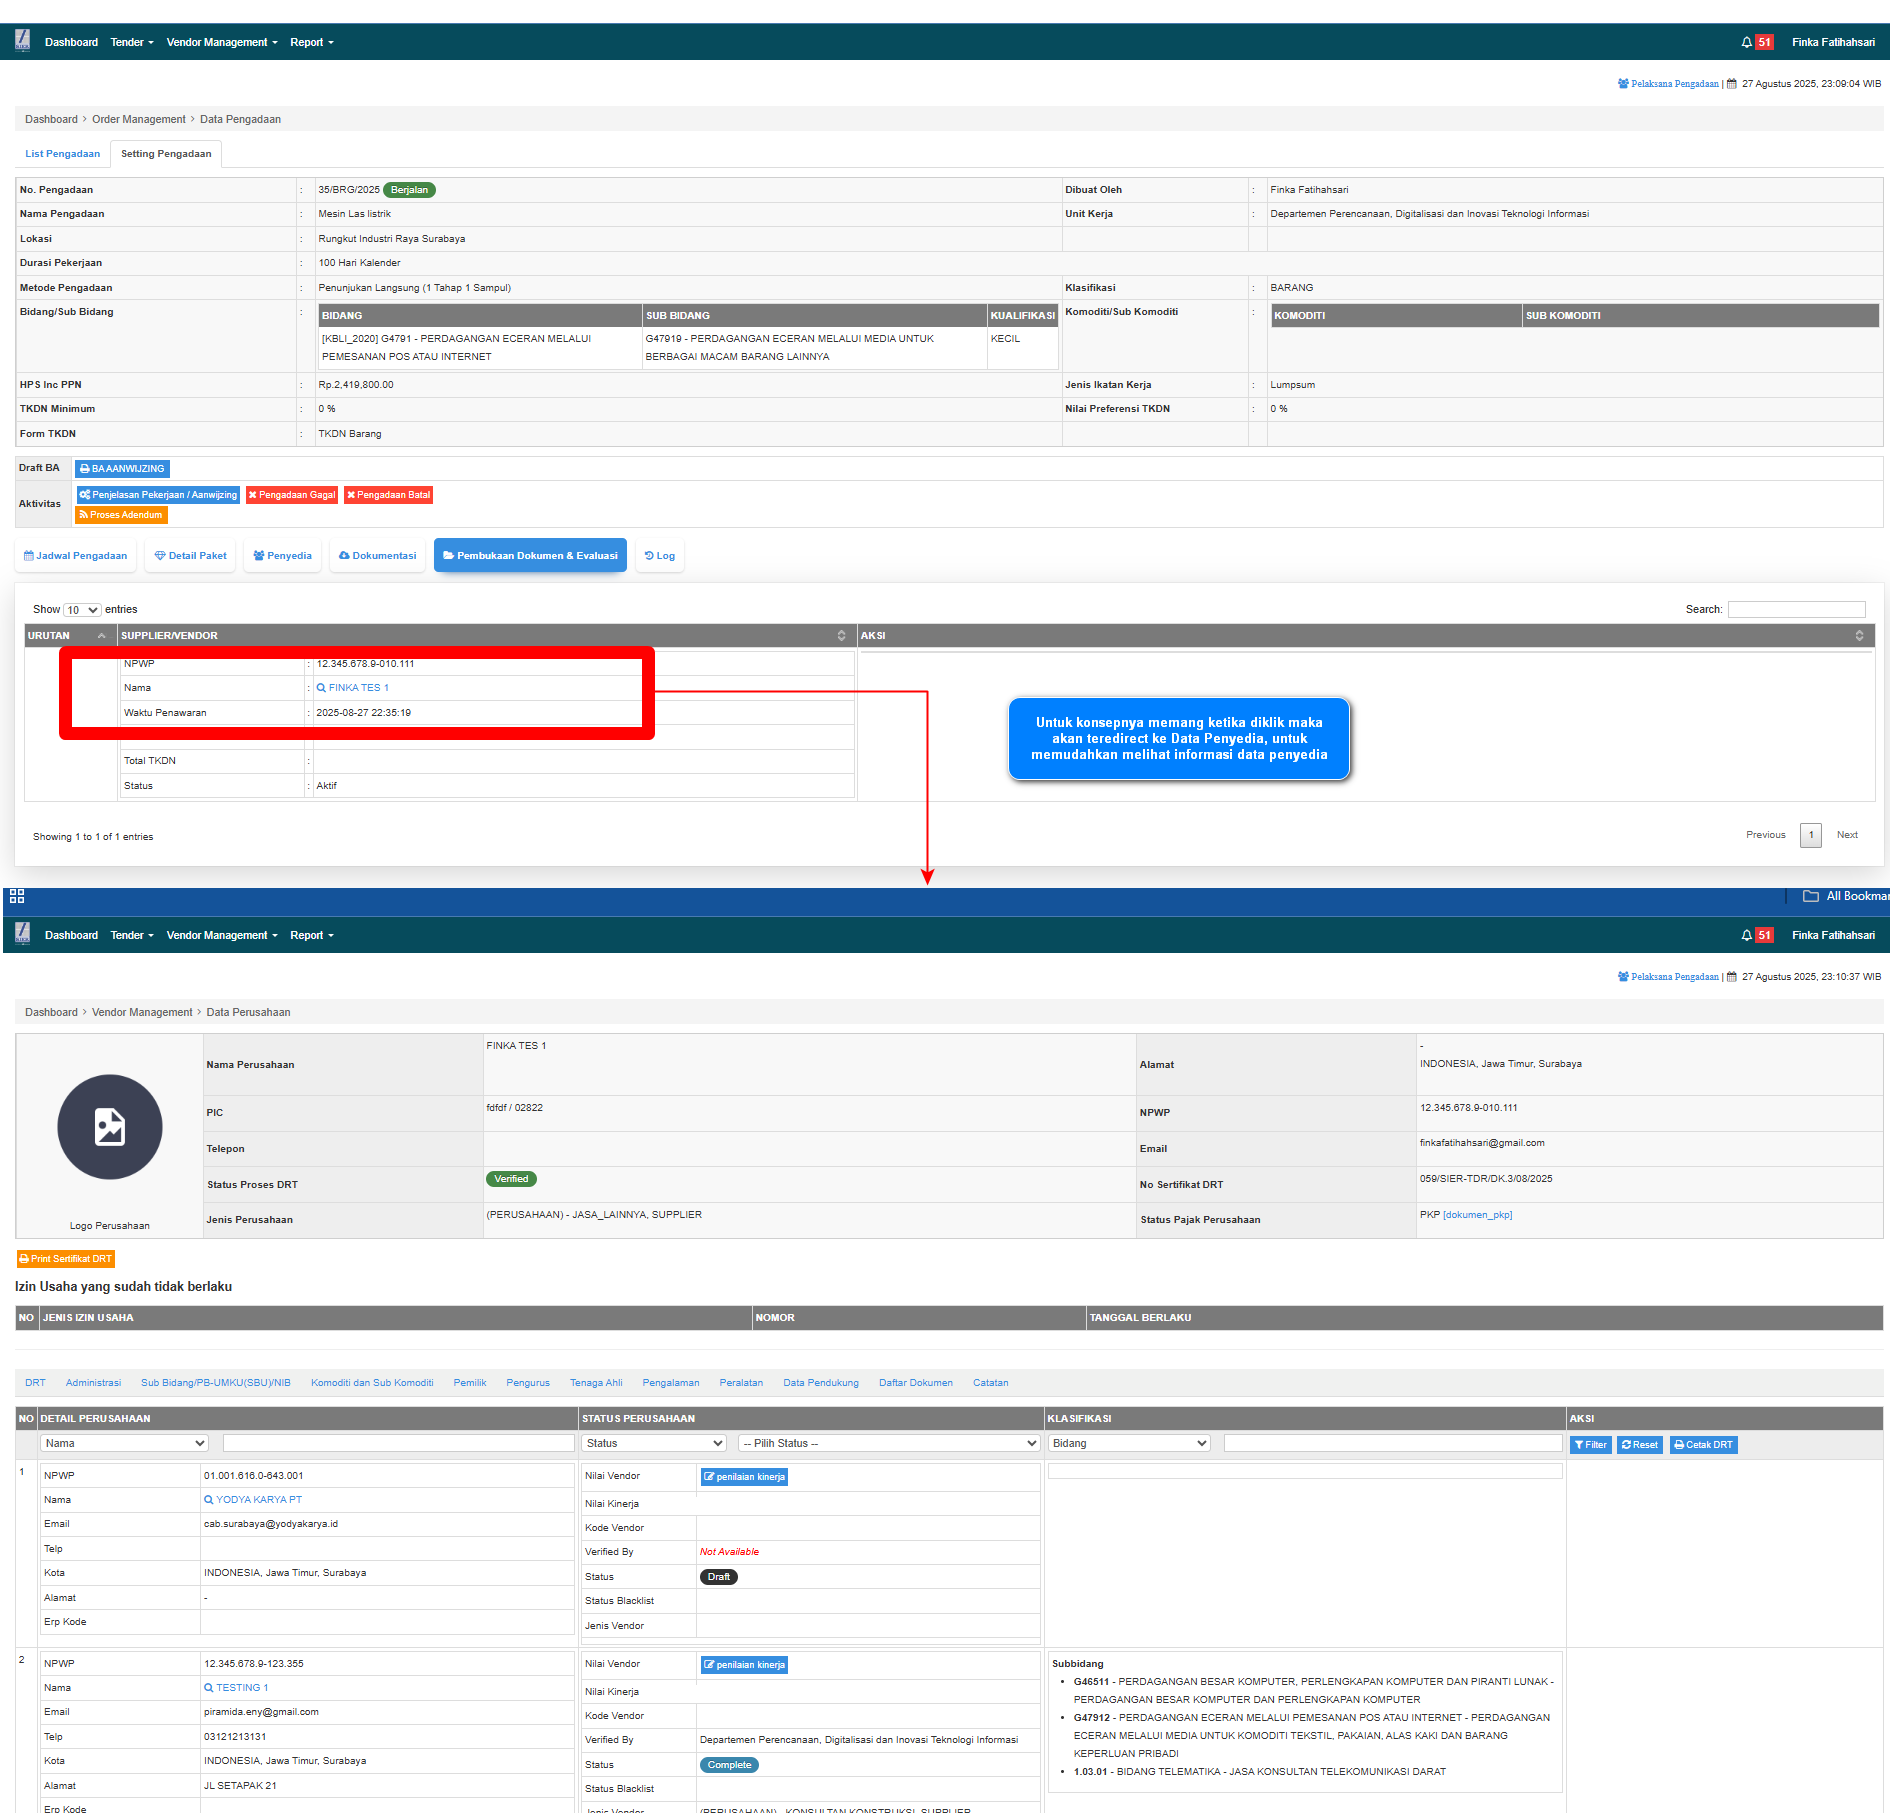Viewport: 1890px width, 1813px height.
Task: Click the Cetak DRT print button
Action: 1703,1445
